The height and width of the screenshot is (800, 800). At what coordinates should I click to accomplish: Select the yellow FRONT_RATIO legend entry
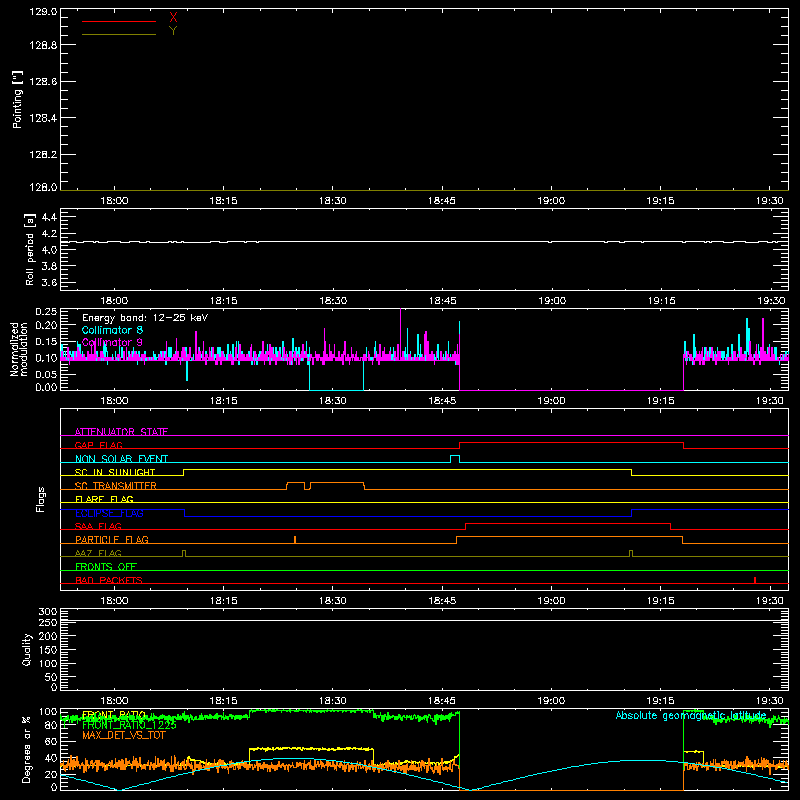[x=114, y=715]
